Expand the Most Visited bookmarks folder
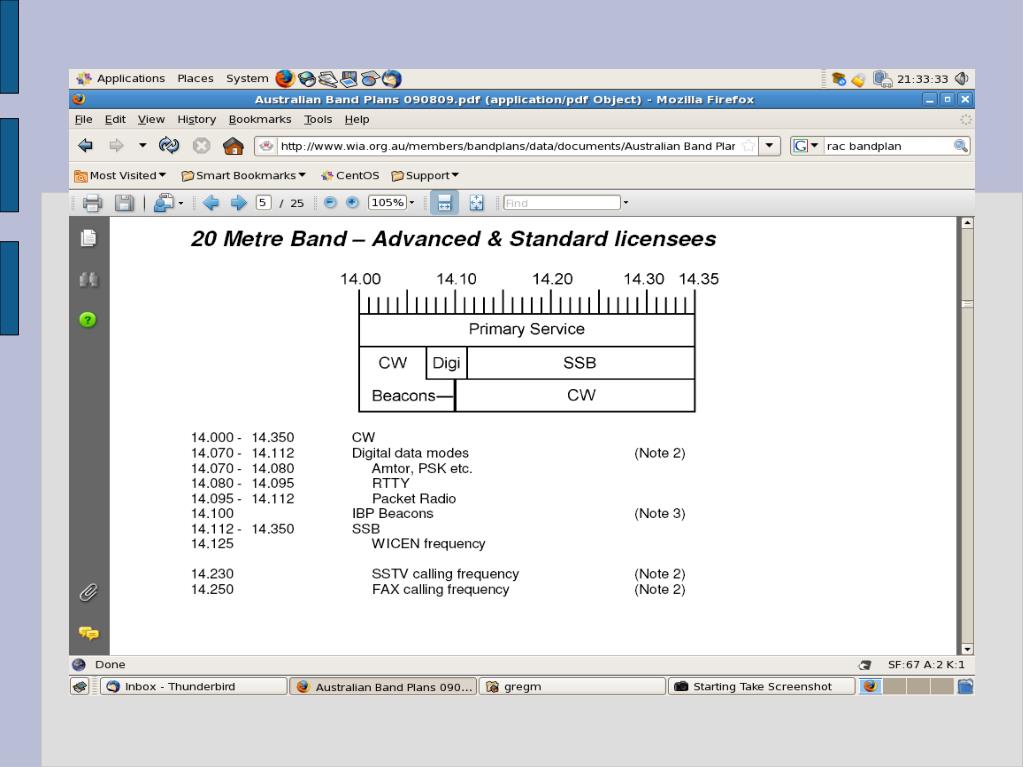 120,175
